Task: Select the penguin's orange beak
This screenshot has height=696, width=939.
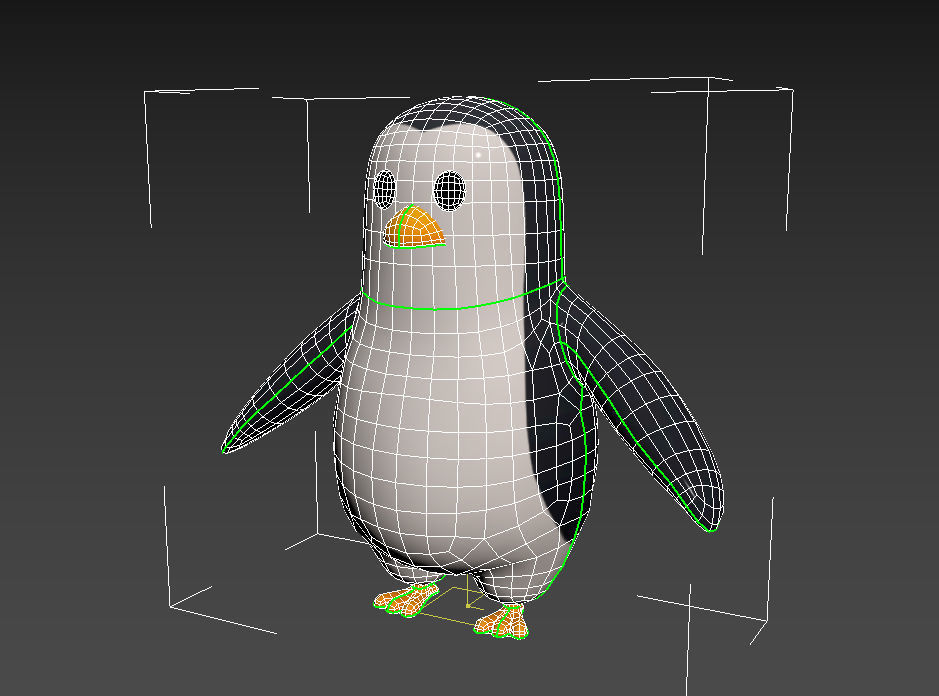Action: 413,227
